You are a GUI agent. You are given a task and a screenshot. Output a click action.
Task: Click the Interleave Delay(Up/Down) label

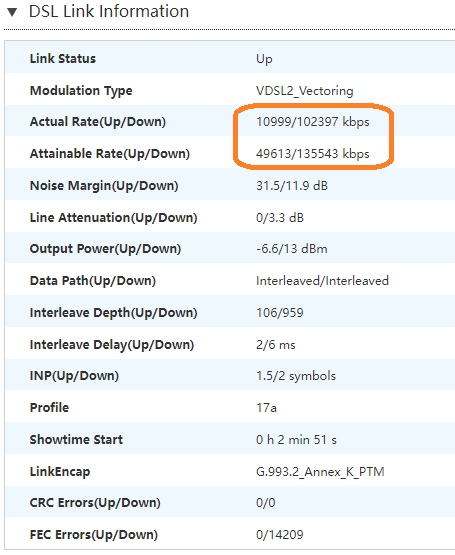click(x=112, y=344)
